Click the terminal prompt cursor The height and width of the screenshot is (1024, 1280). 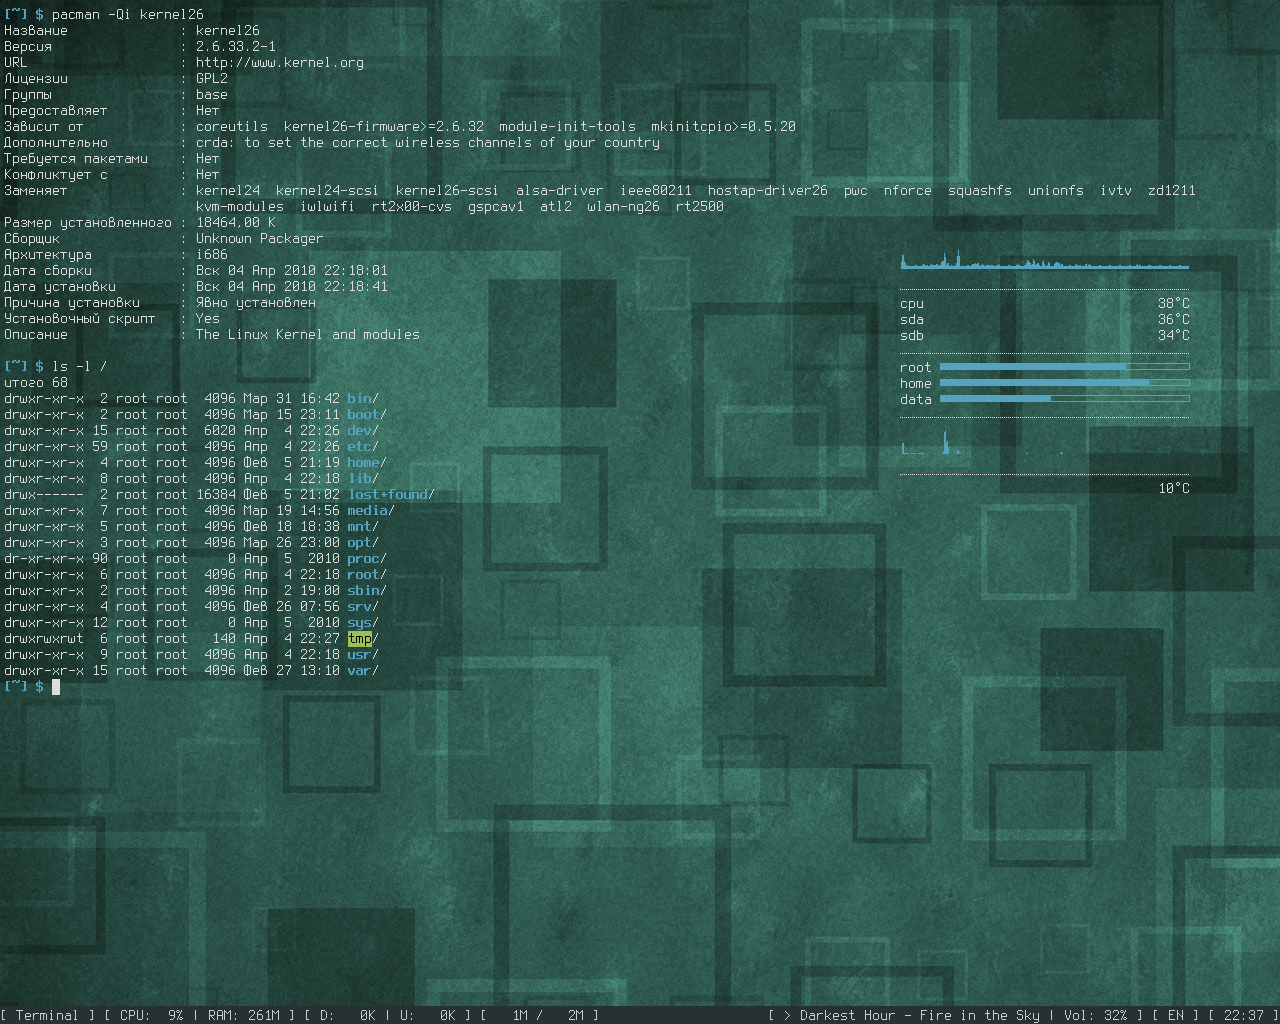click(x=56, y=686)
